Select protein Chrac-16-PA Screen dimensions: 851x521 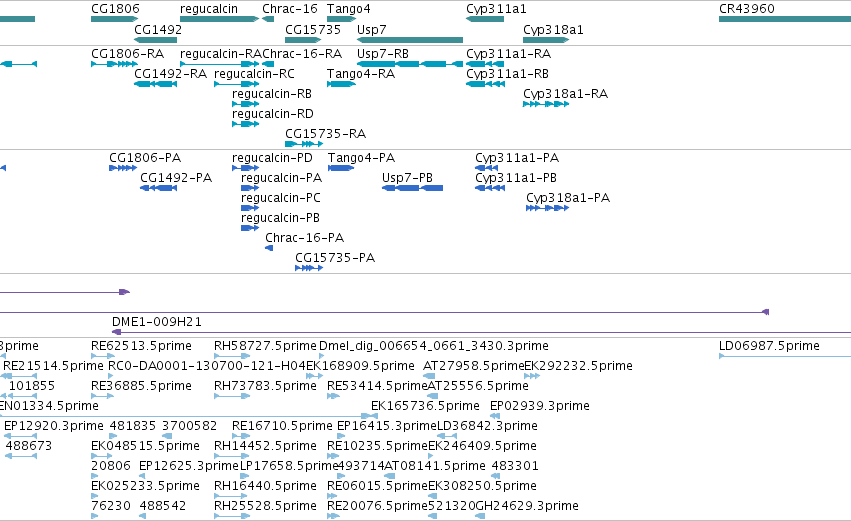[304, 238]
